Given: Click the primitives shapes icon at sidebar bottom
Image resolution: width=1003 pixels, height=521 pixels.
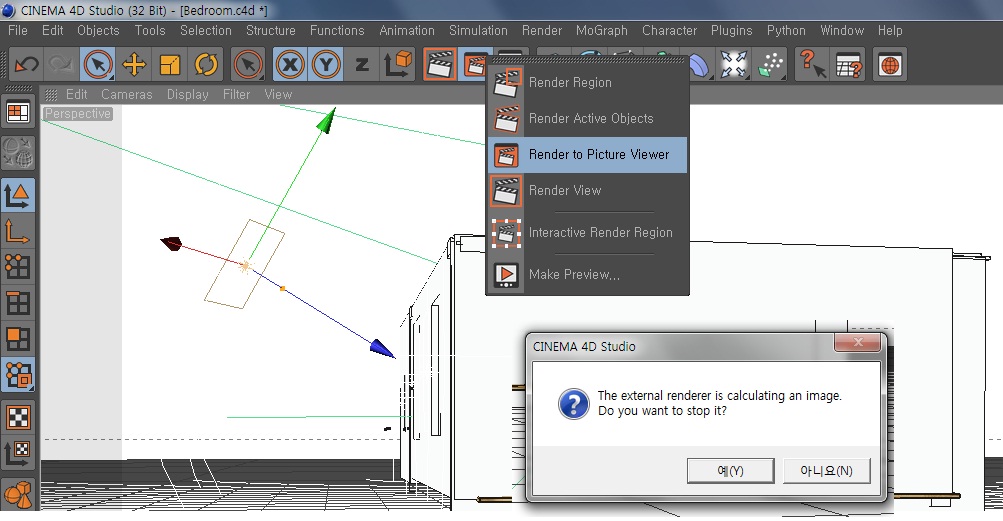Looking at the screenshot, I should pyautogui.click(x=17, y=495).
